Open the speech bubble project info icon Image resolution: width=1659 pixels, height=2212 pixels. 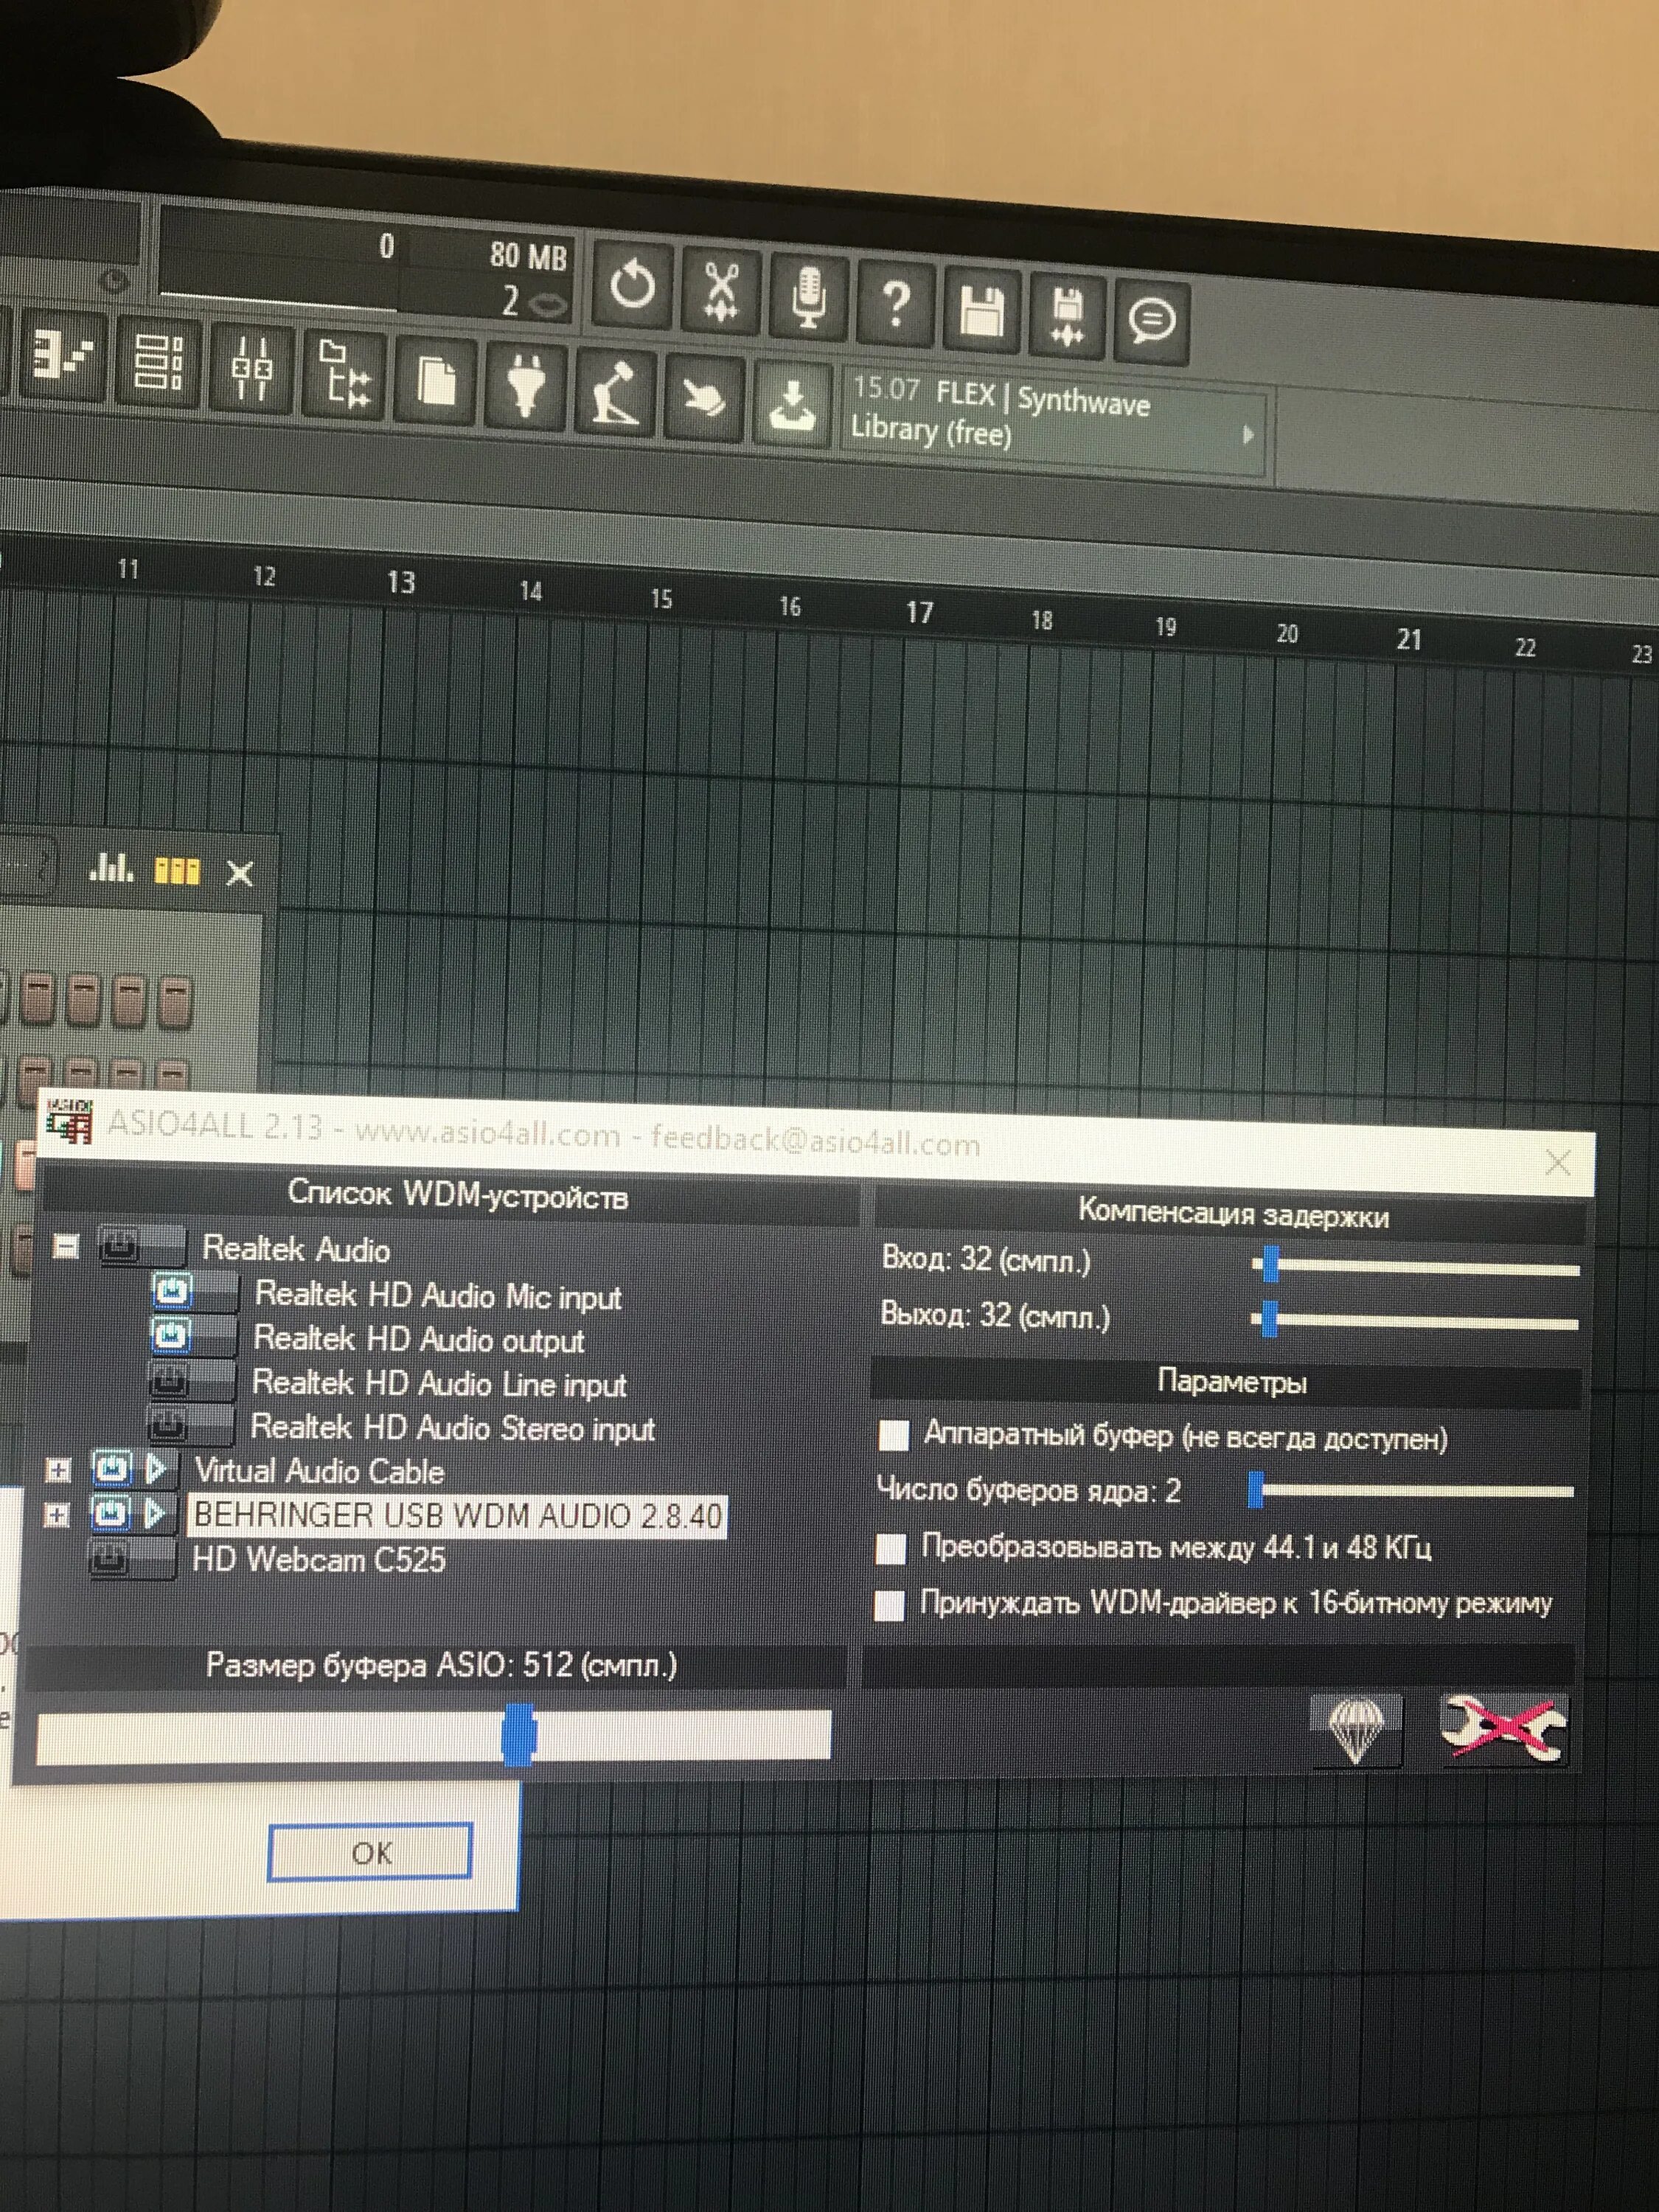[1151, 322]
